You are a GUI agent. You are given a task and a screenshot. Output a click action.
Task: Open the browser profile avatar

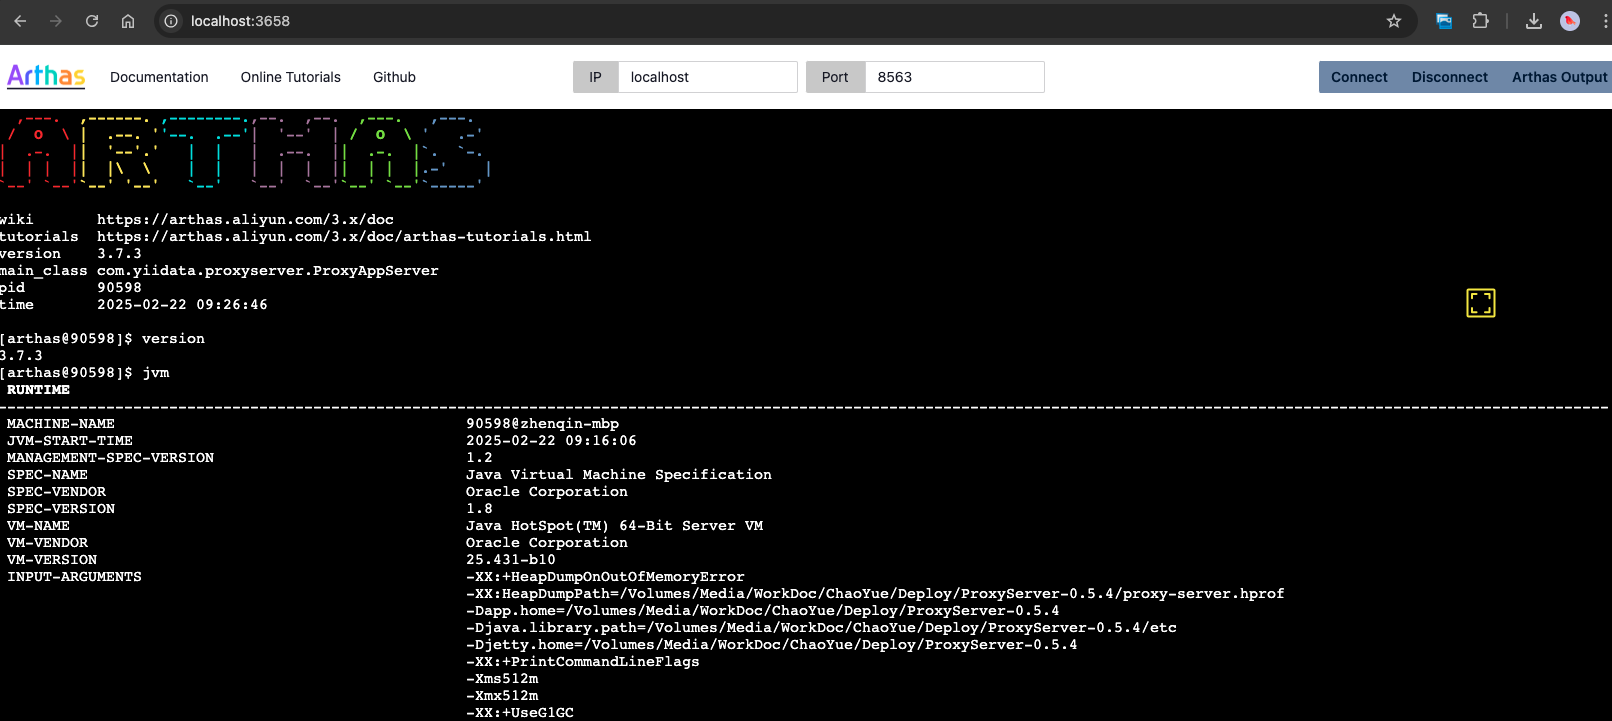1570,21
